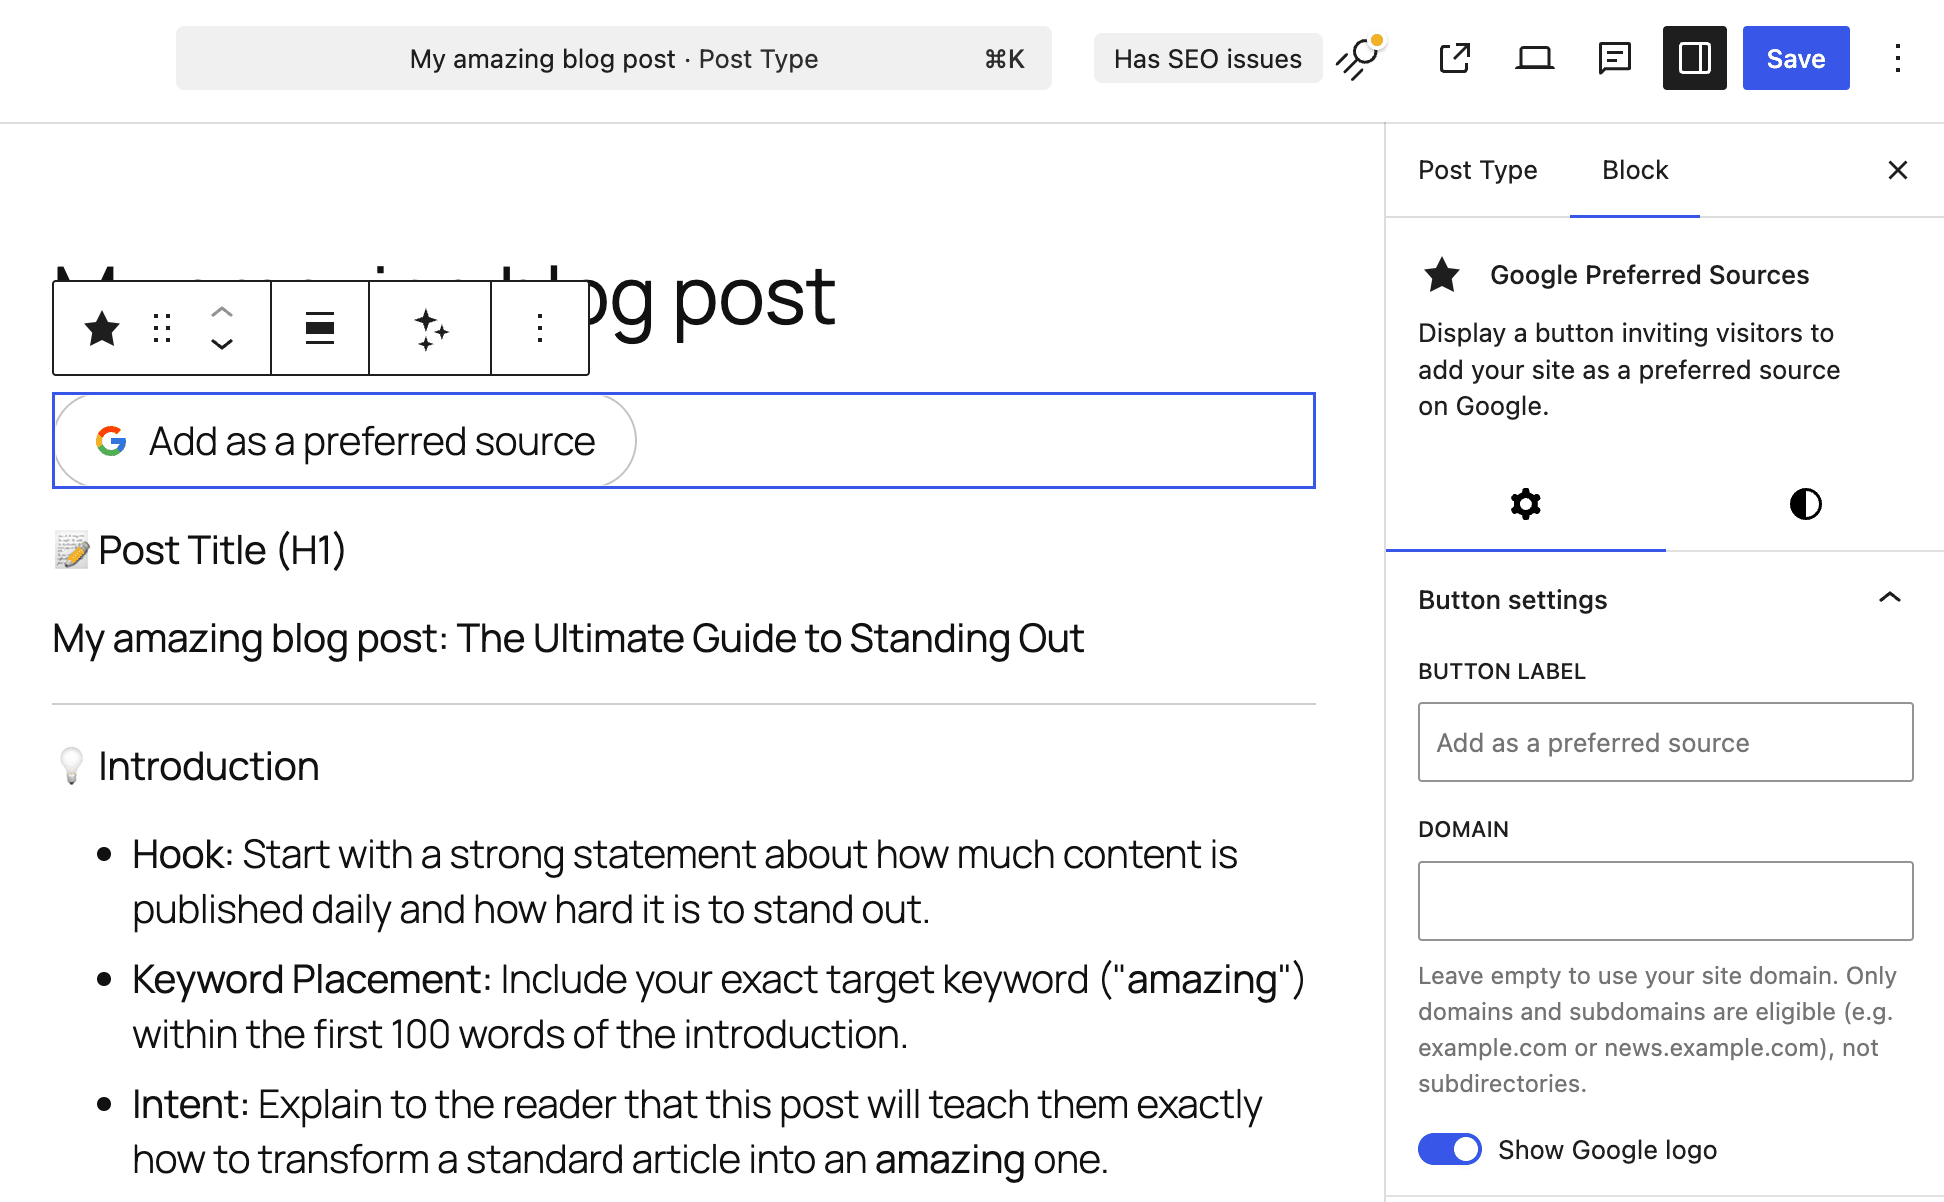Click the memo emoji next to Post Title
1944x1202 pixels.
pyautogui.click(x=72, y=550)
